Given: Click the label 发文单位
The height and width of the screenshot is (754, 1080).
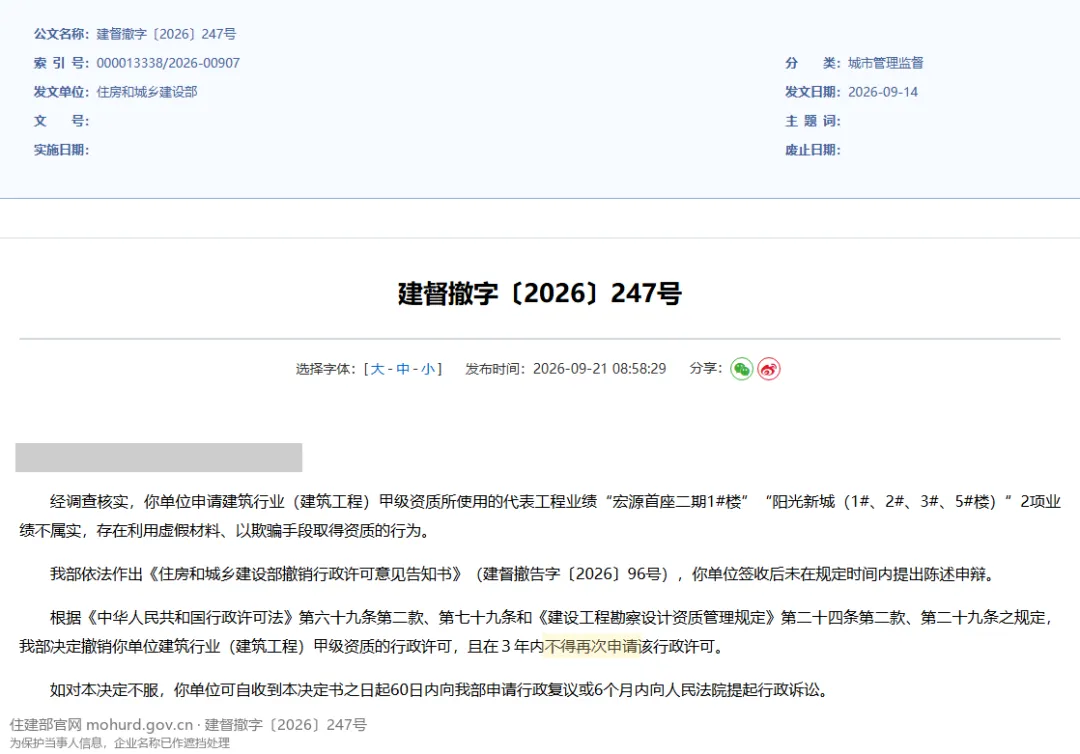Looking at the screenshot, I should (x=61, y=92).
